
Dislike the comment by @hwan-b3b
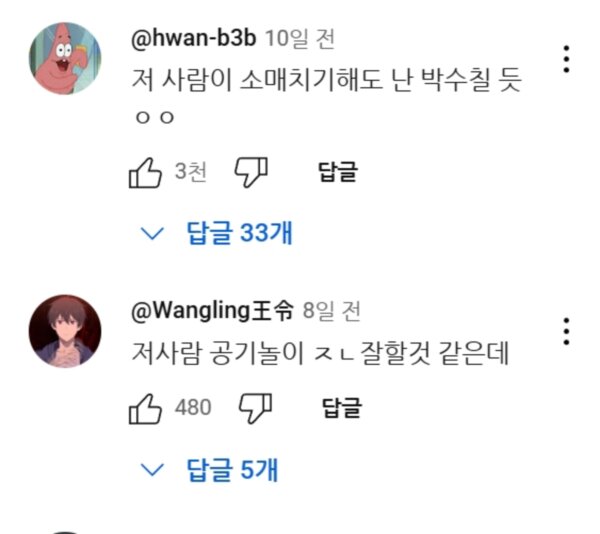(x=251, y=172)
